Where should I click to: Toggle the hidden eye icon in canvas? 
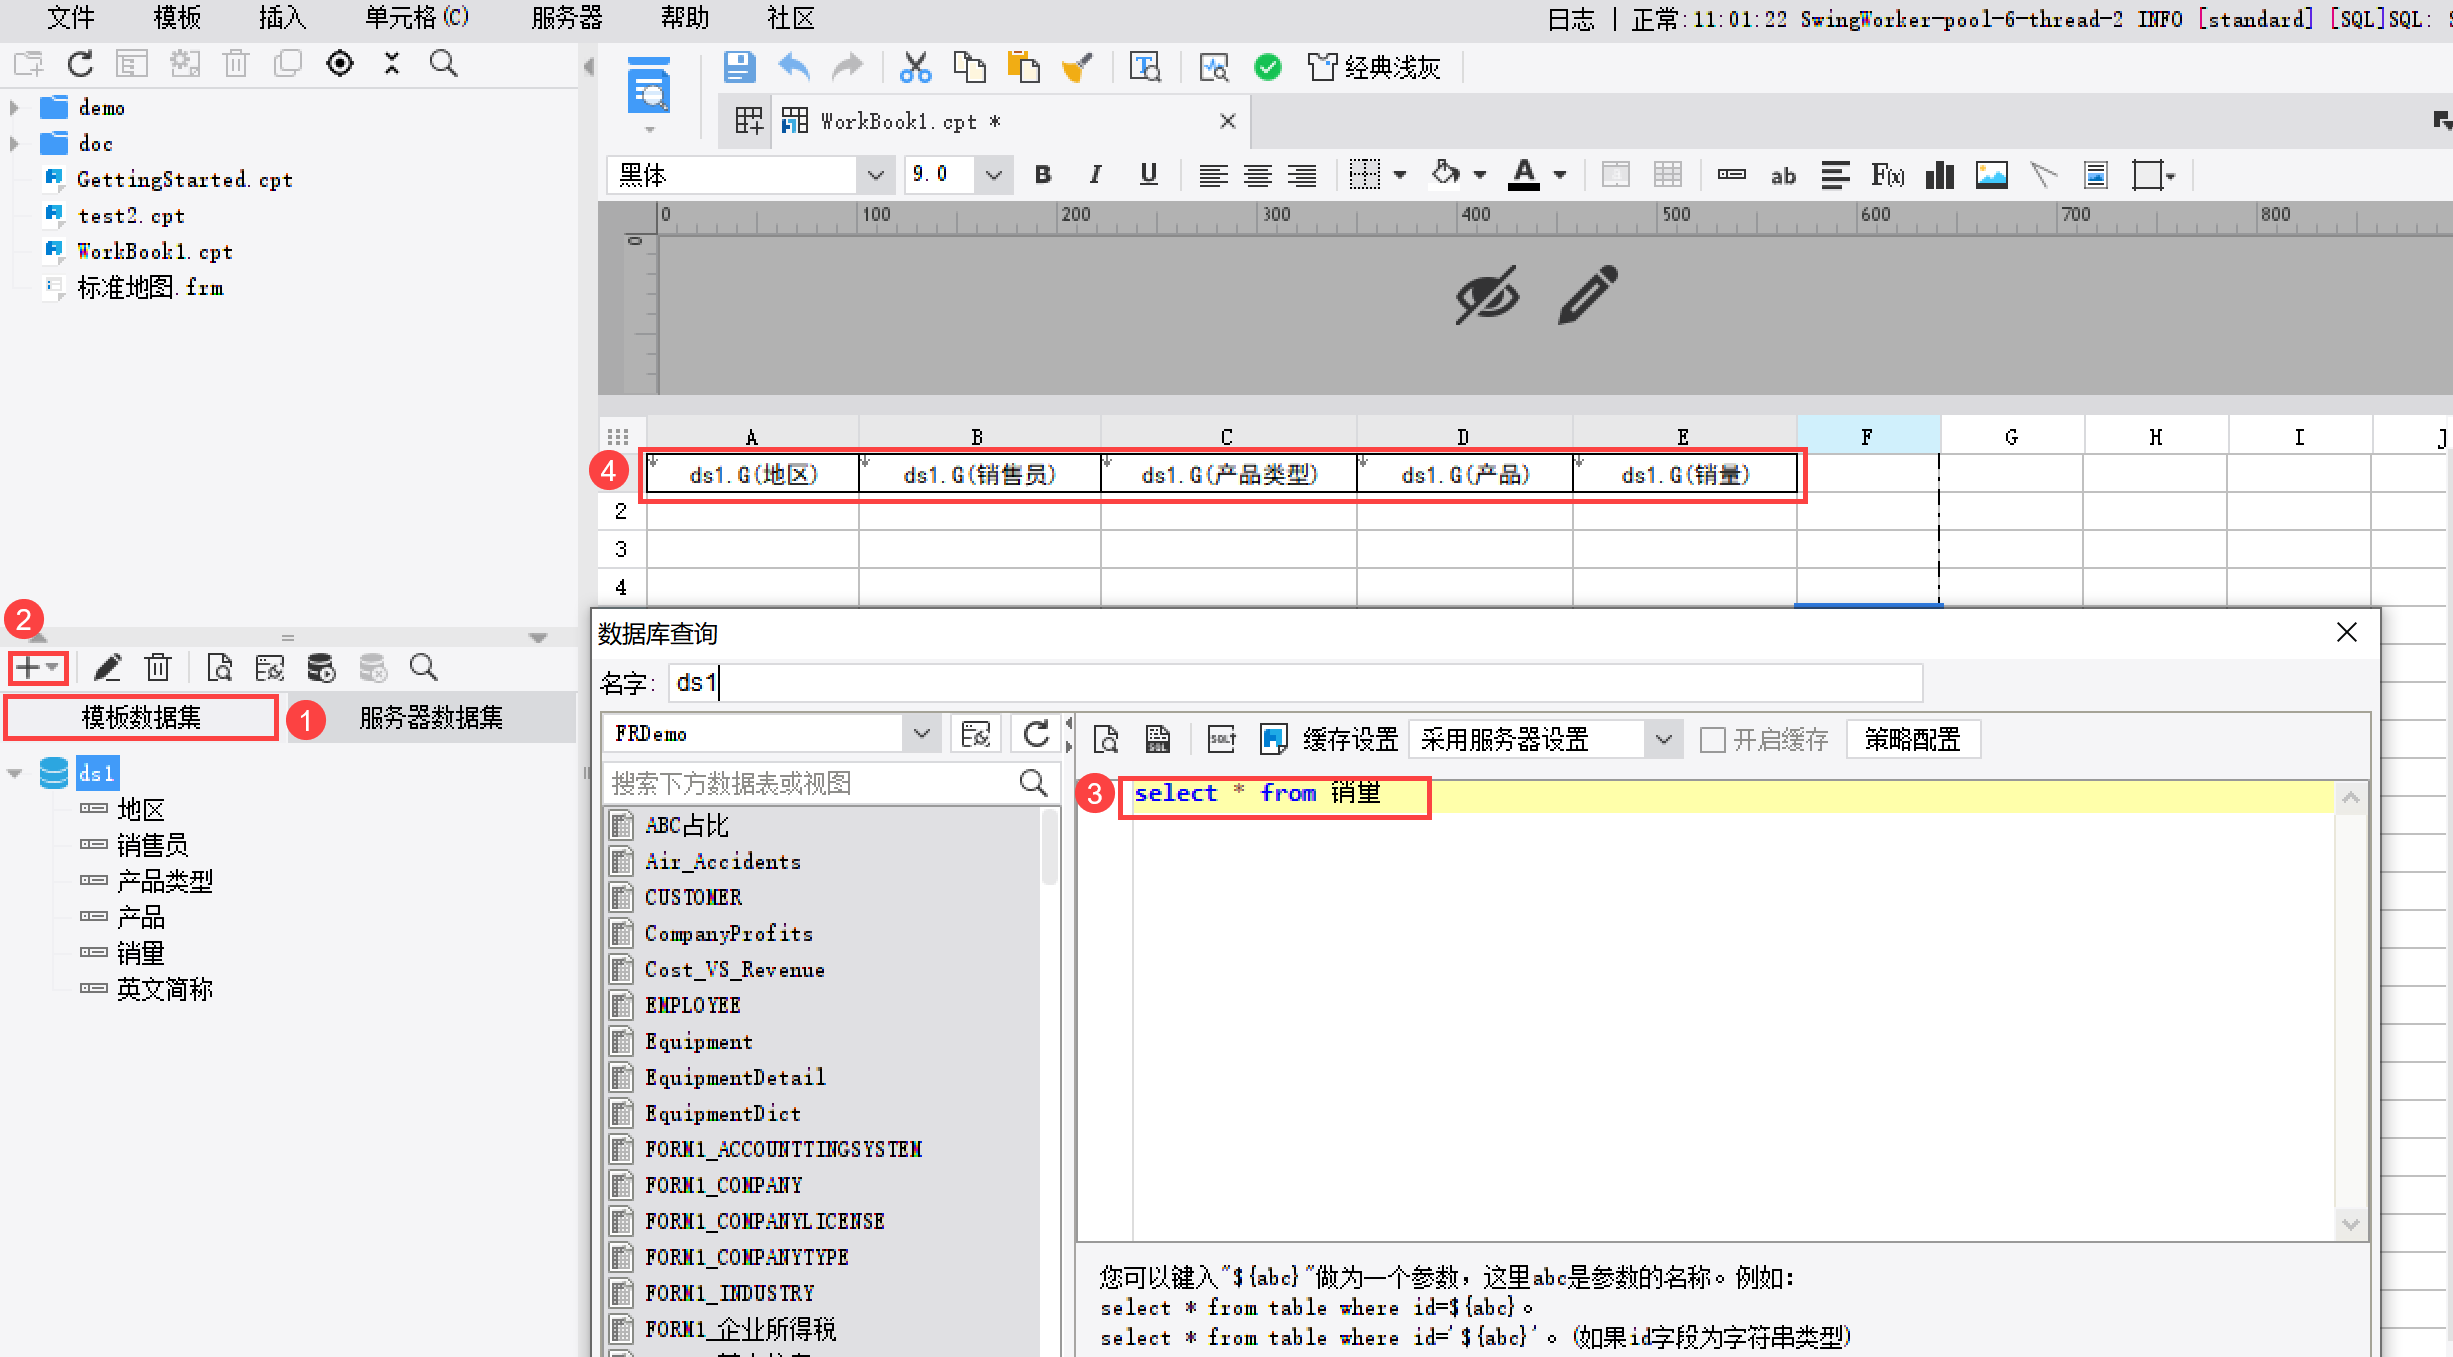(1486, 294)
